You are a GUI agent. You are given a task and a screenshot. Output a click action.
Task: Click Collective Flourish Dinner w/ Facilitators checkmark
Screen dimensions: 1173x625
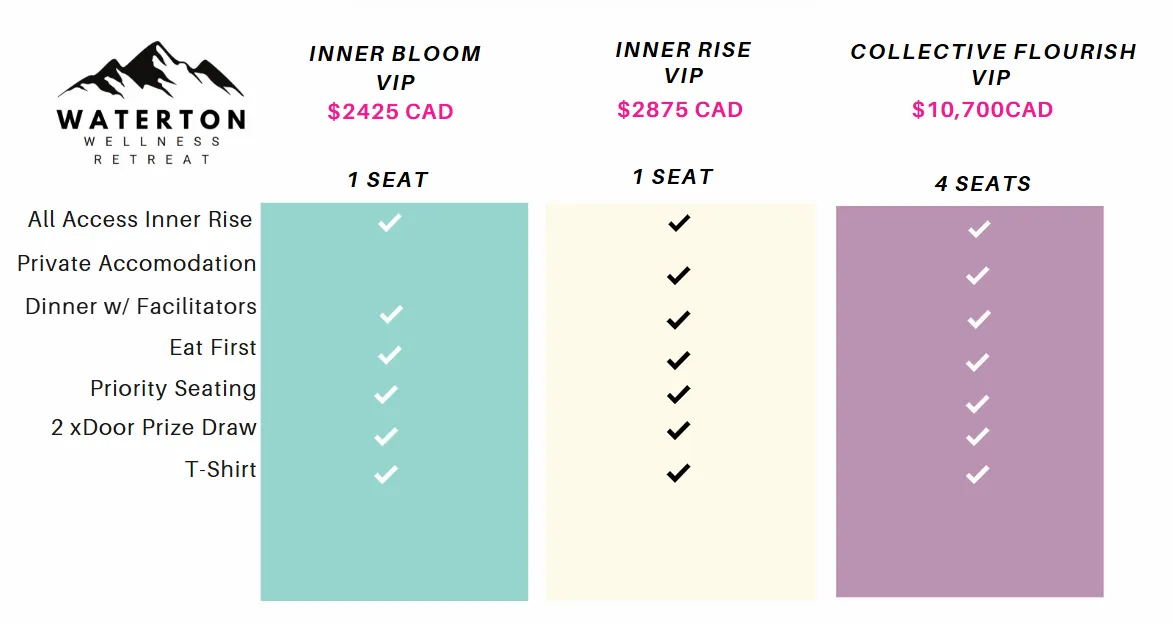(978, 320)
